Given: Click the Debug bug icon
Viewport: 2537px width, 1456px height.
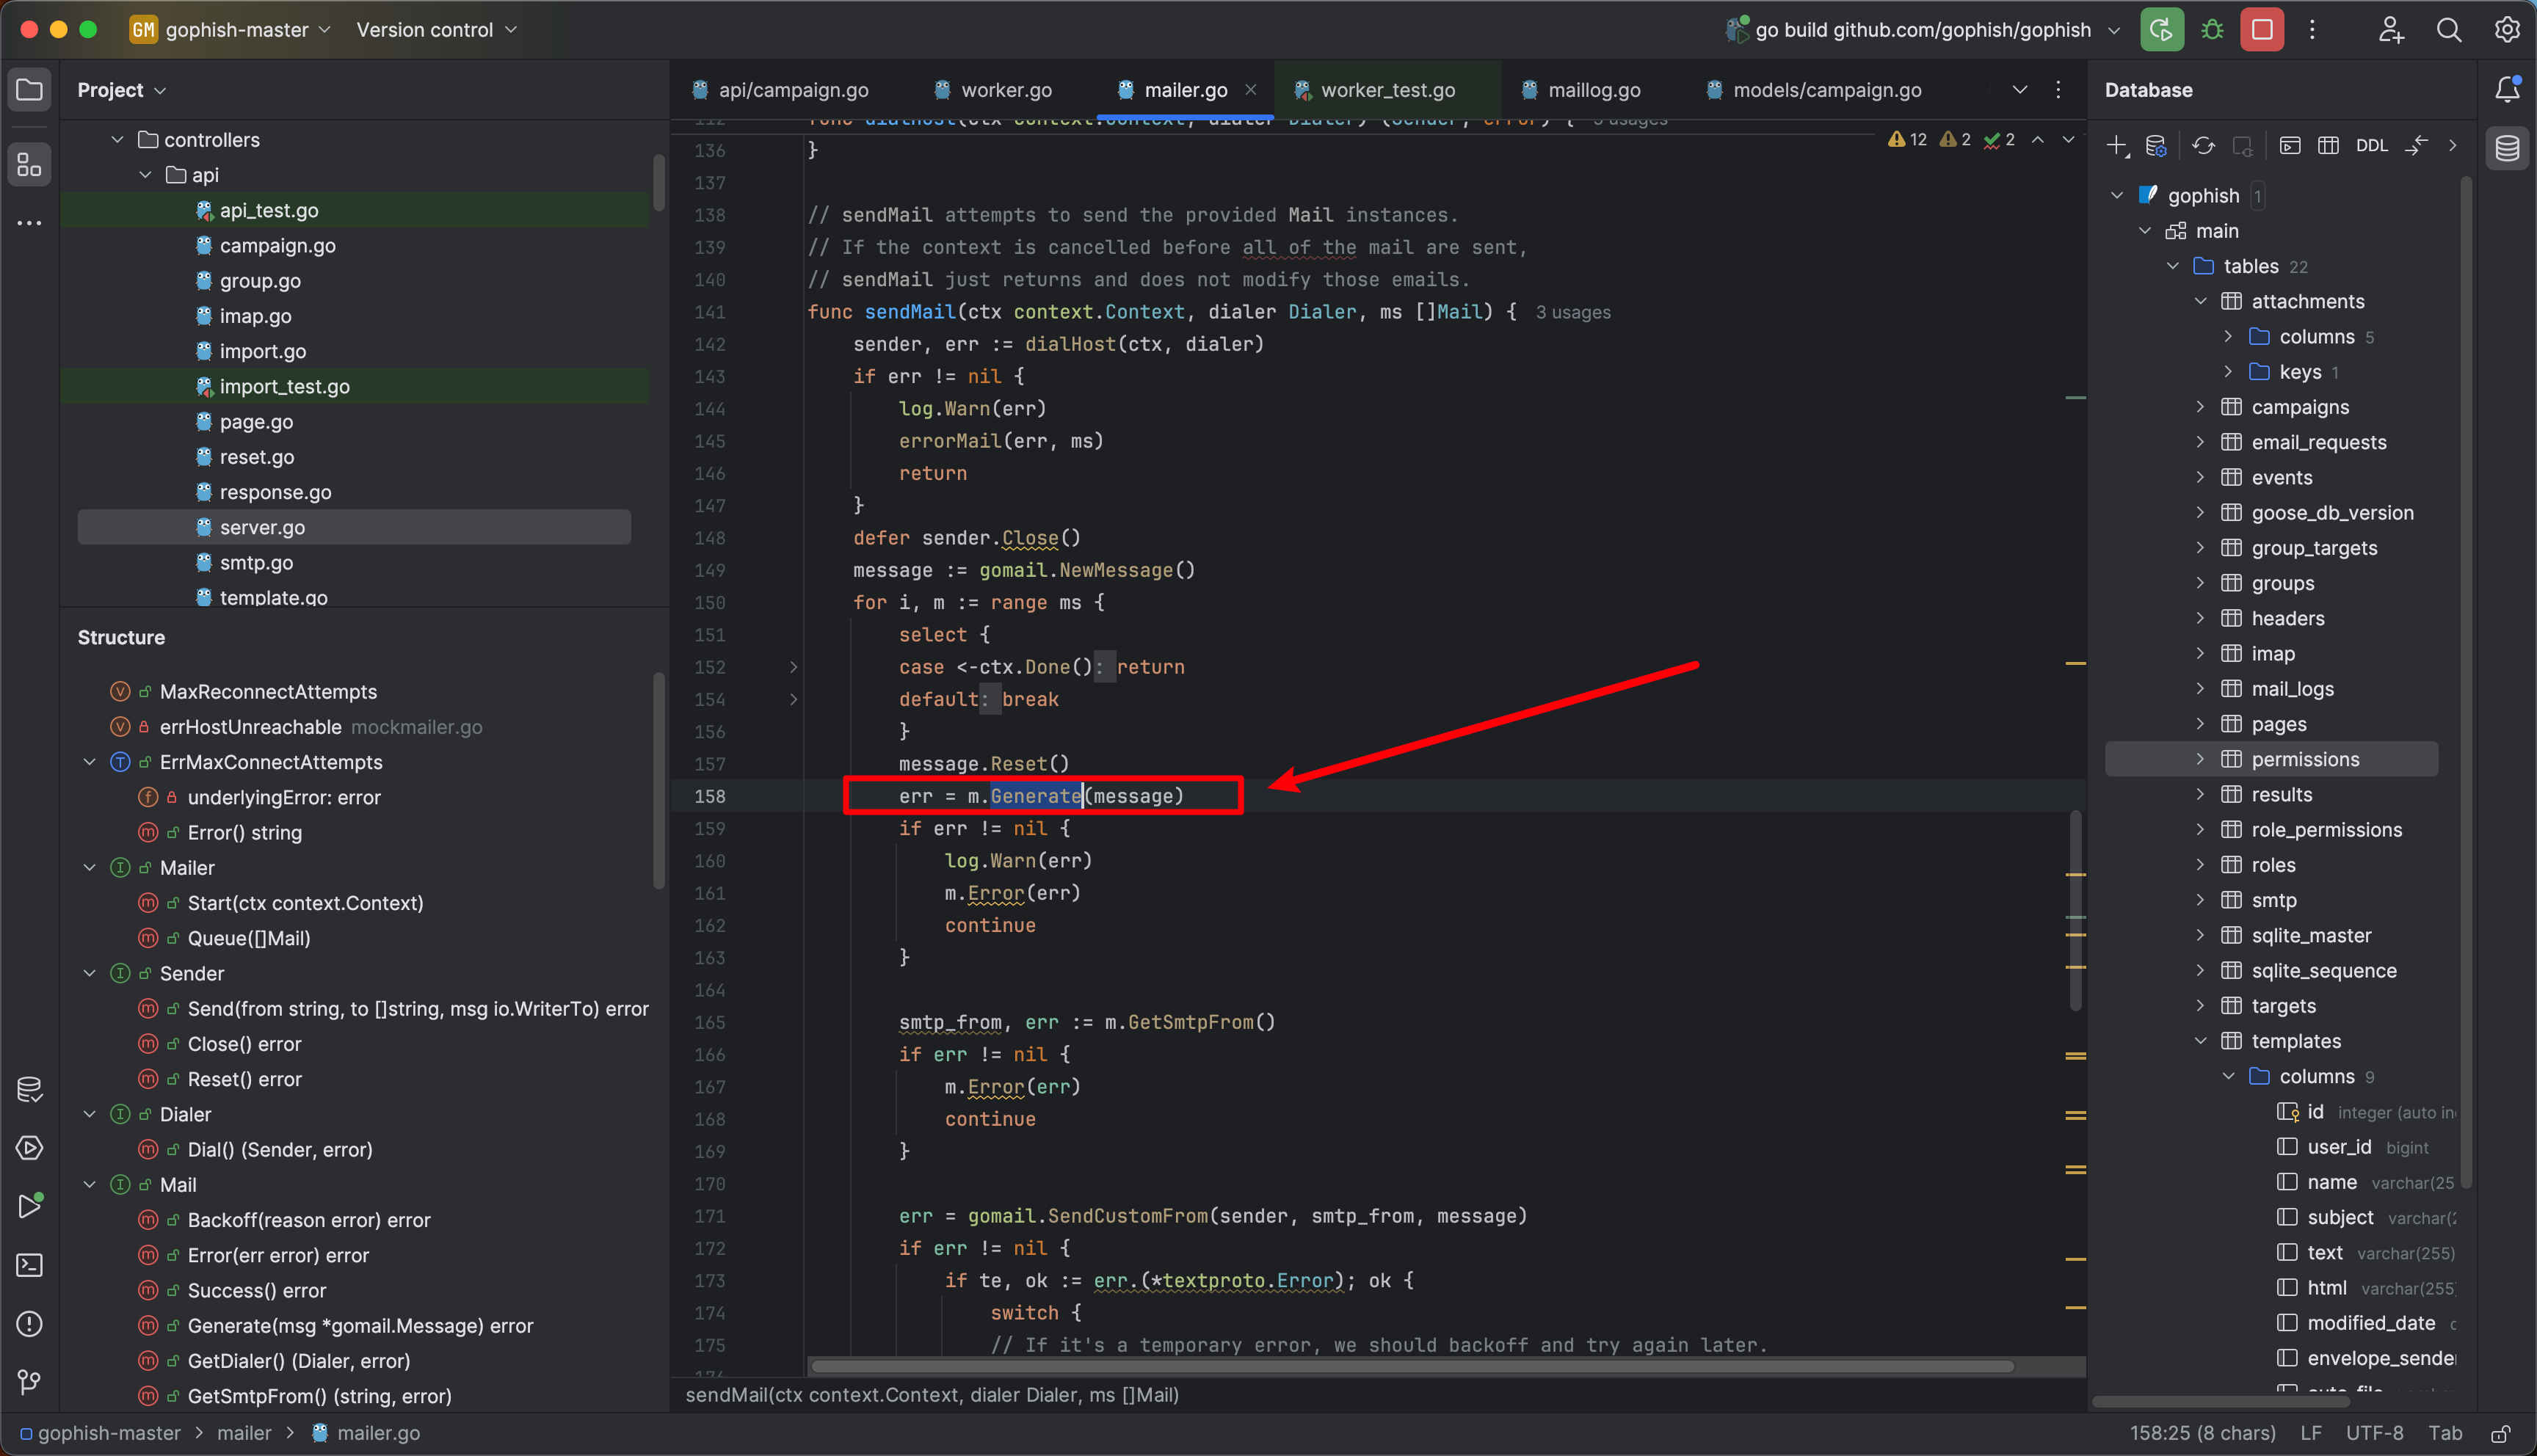Looking at the screenshot, I should point(2212,30).
